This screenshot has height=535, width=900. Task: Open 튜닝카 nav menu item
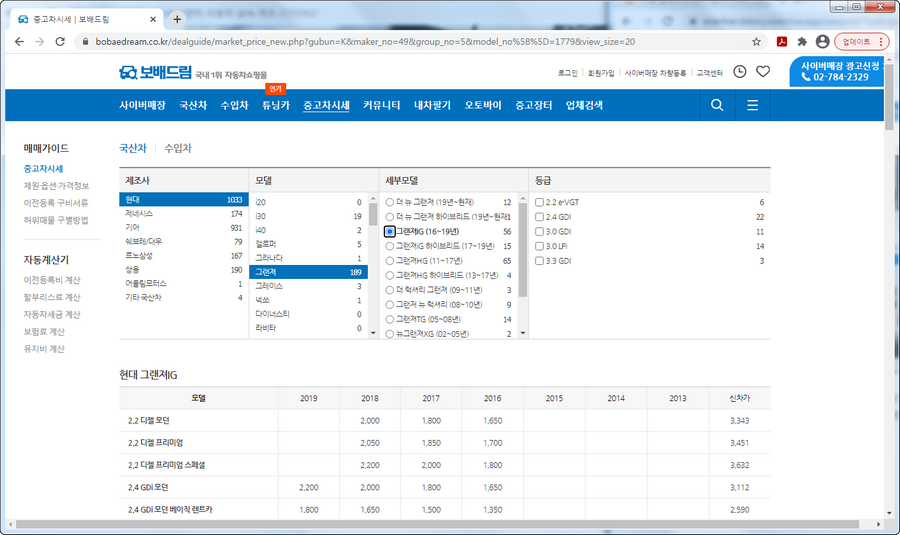[276, 105]
